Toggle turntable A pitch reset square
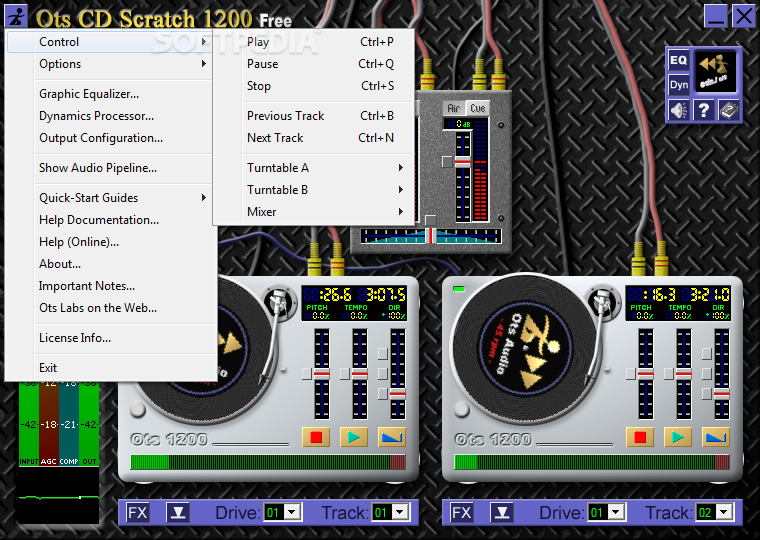The height and width of the screenshot is (540, 760). 306,374
